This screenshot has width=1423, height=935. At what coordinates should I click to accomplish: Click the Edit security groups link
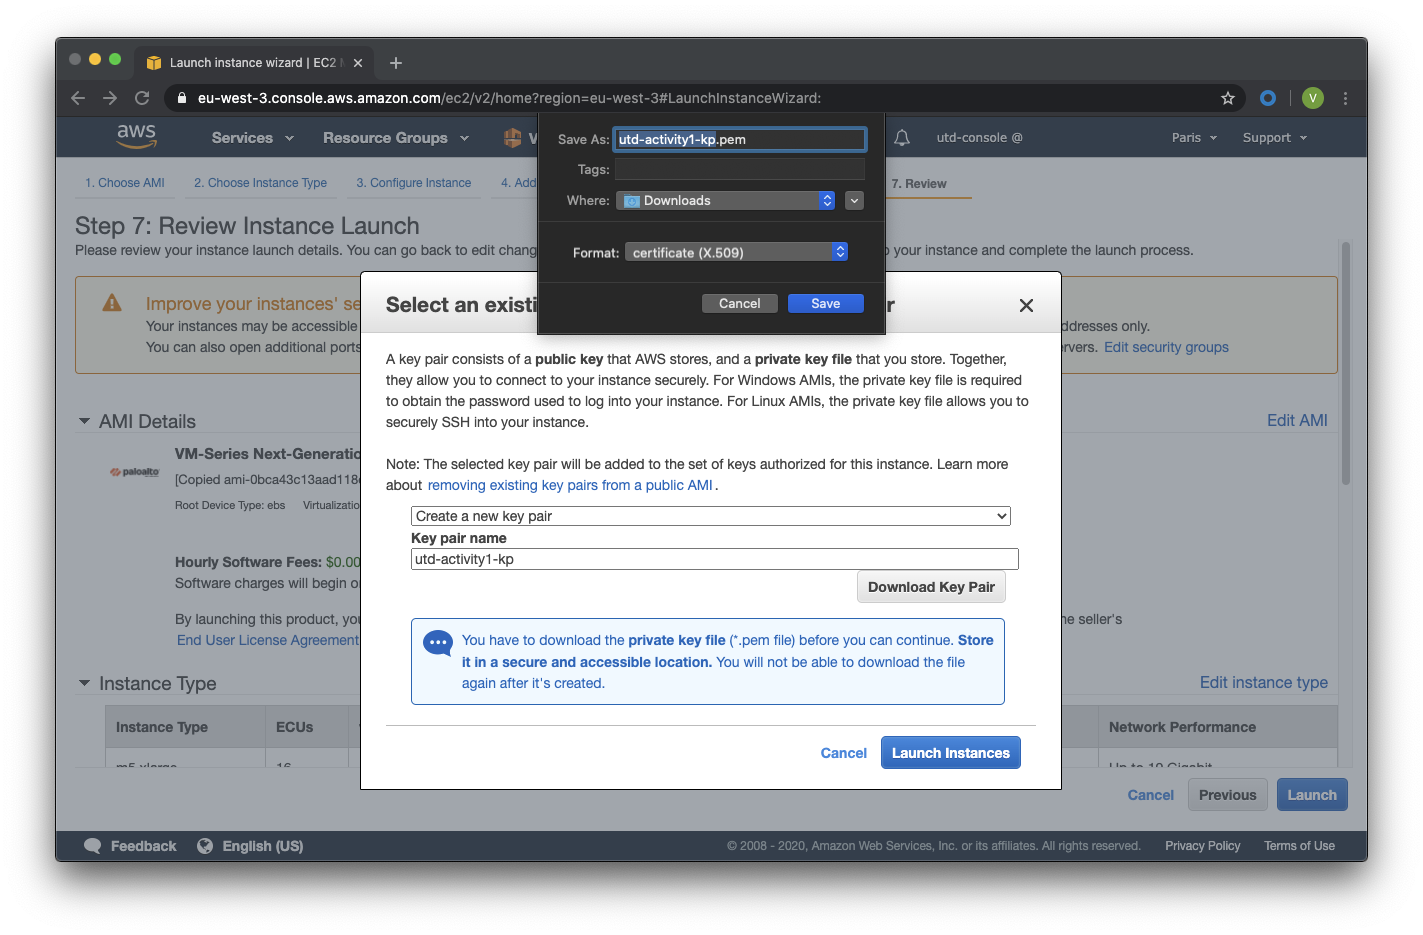coord(1166,348)
